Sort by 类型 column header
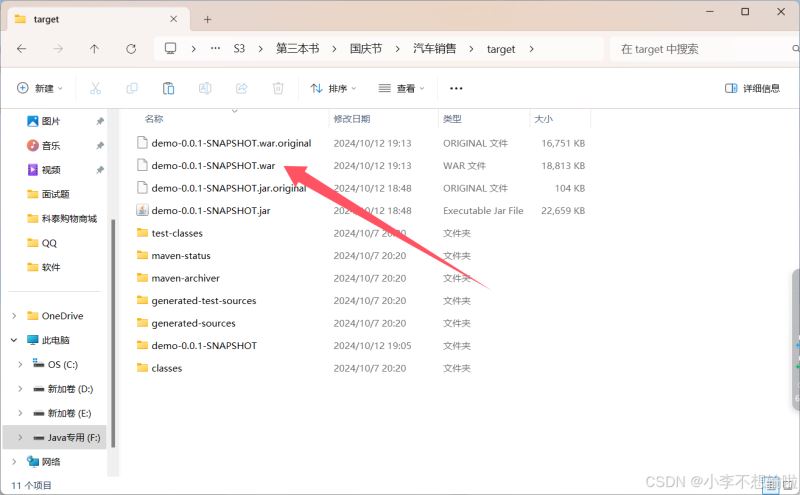Screen dimensions: 800x495 (x=452, y=119)
